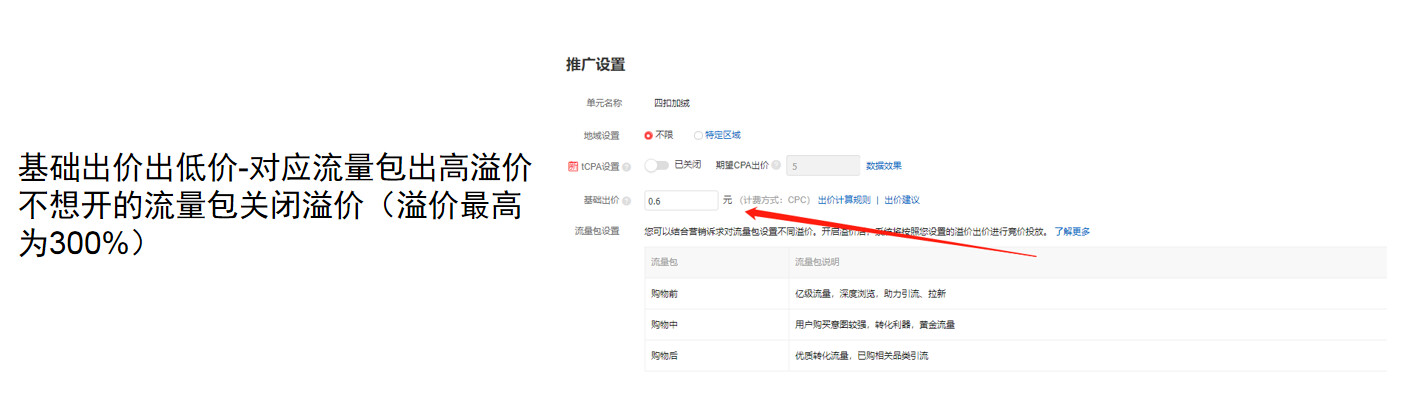
Task: Click the unit name 四扣加绒
Action: pos(671,103)
